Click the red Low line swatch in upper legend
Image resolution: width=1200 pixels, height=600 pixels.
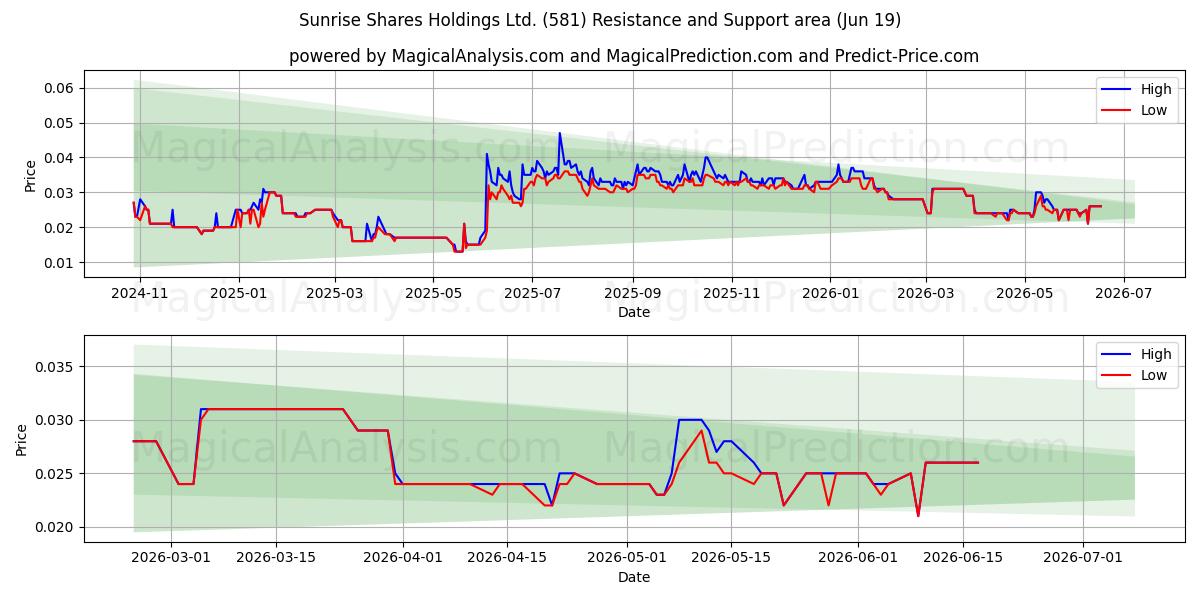point(1117,111)
